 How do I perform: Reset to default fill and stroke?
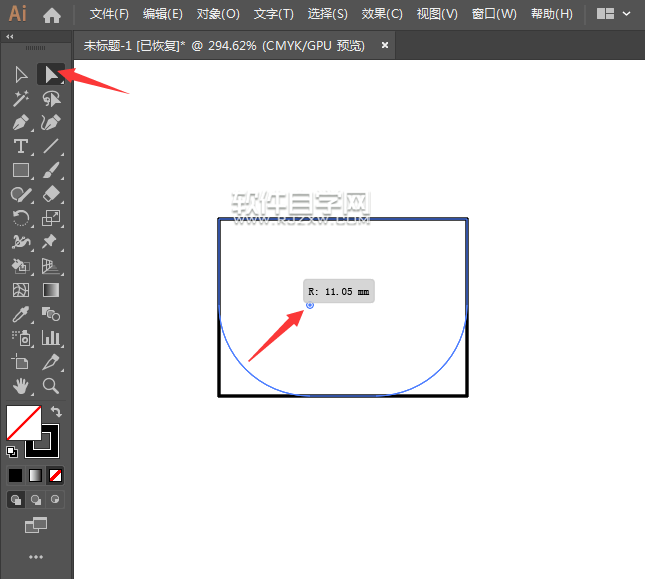[12, 452]
